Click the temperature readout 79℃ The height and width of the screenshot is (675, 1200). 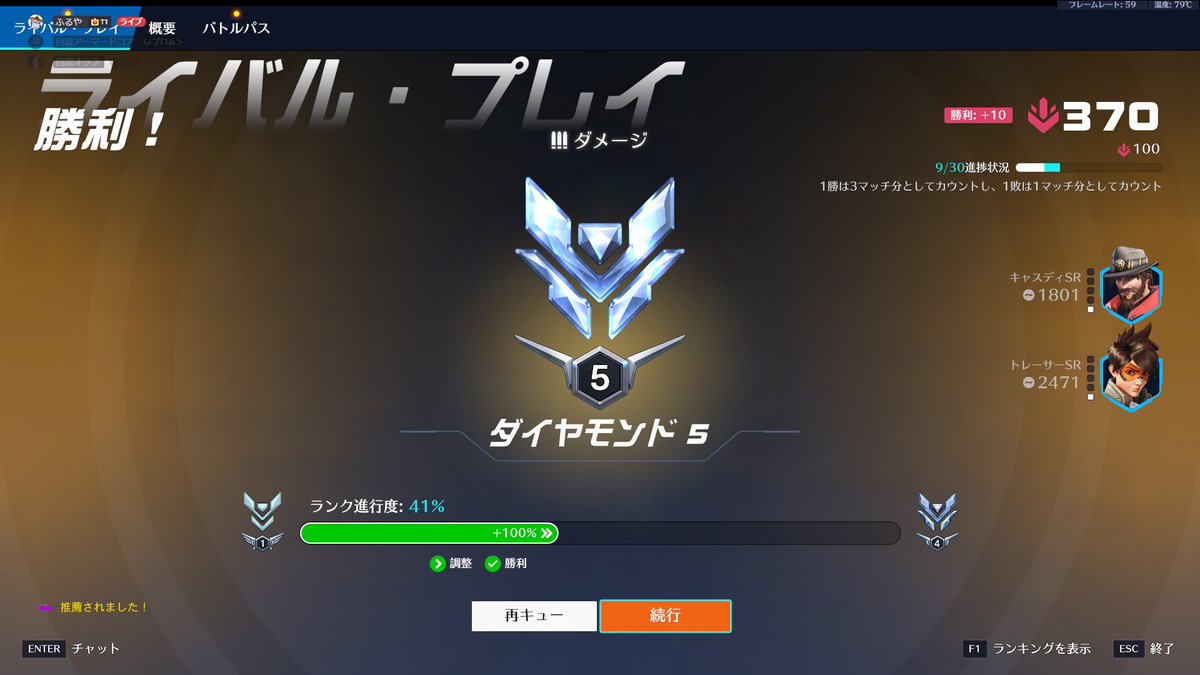pos(1174,5)
